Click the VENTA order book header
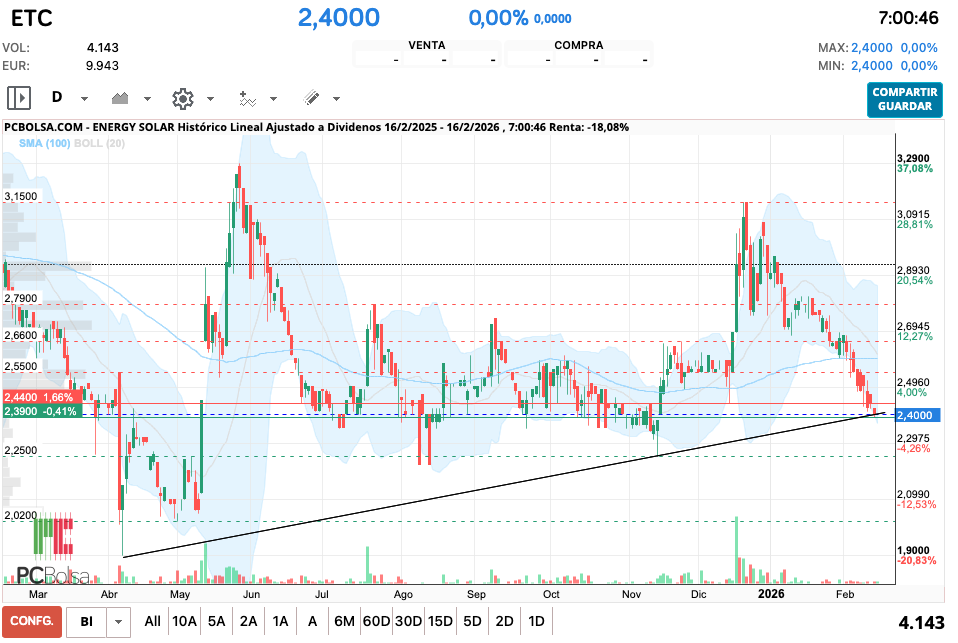958x643 pixels. (426, 45)
